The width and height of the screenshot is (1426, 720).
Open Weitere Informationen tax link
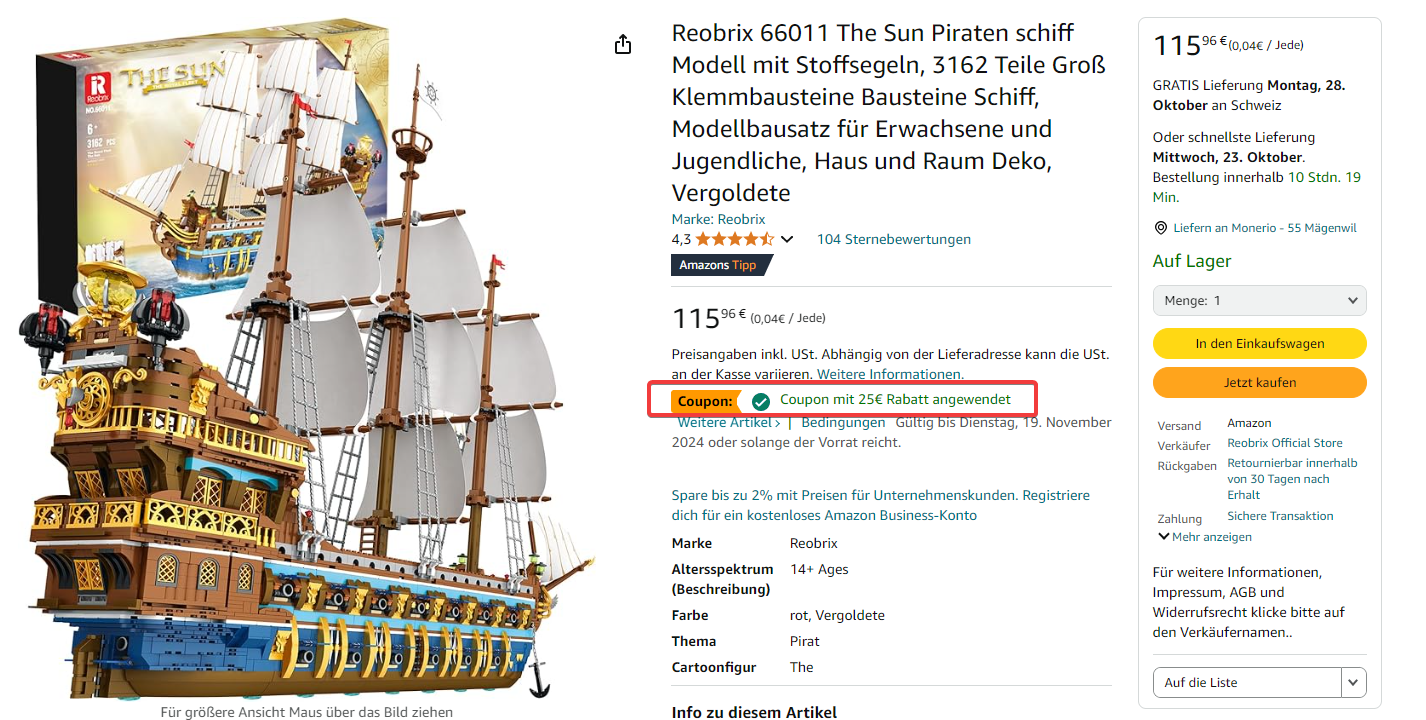pyautogui.click(x=889, y=374)
